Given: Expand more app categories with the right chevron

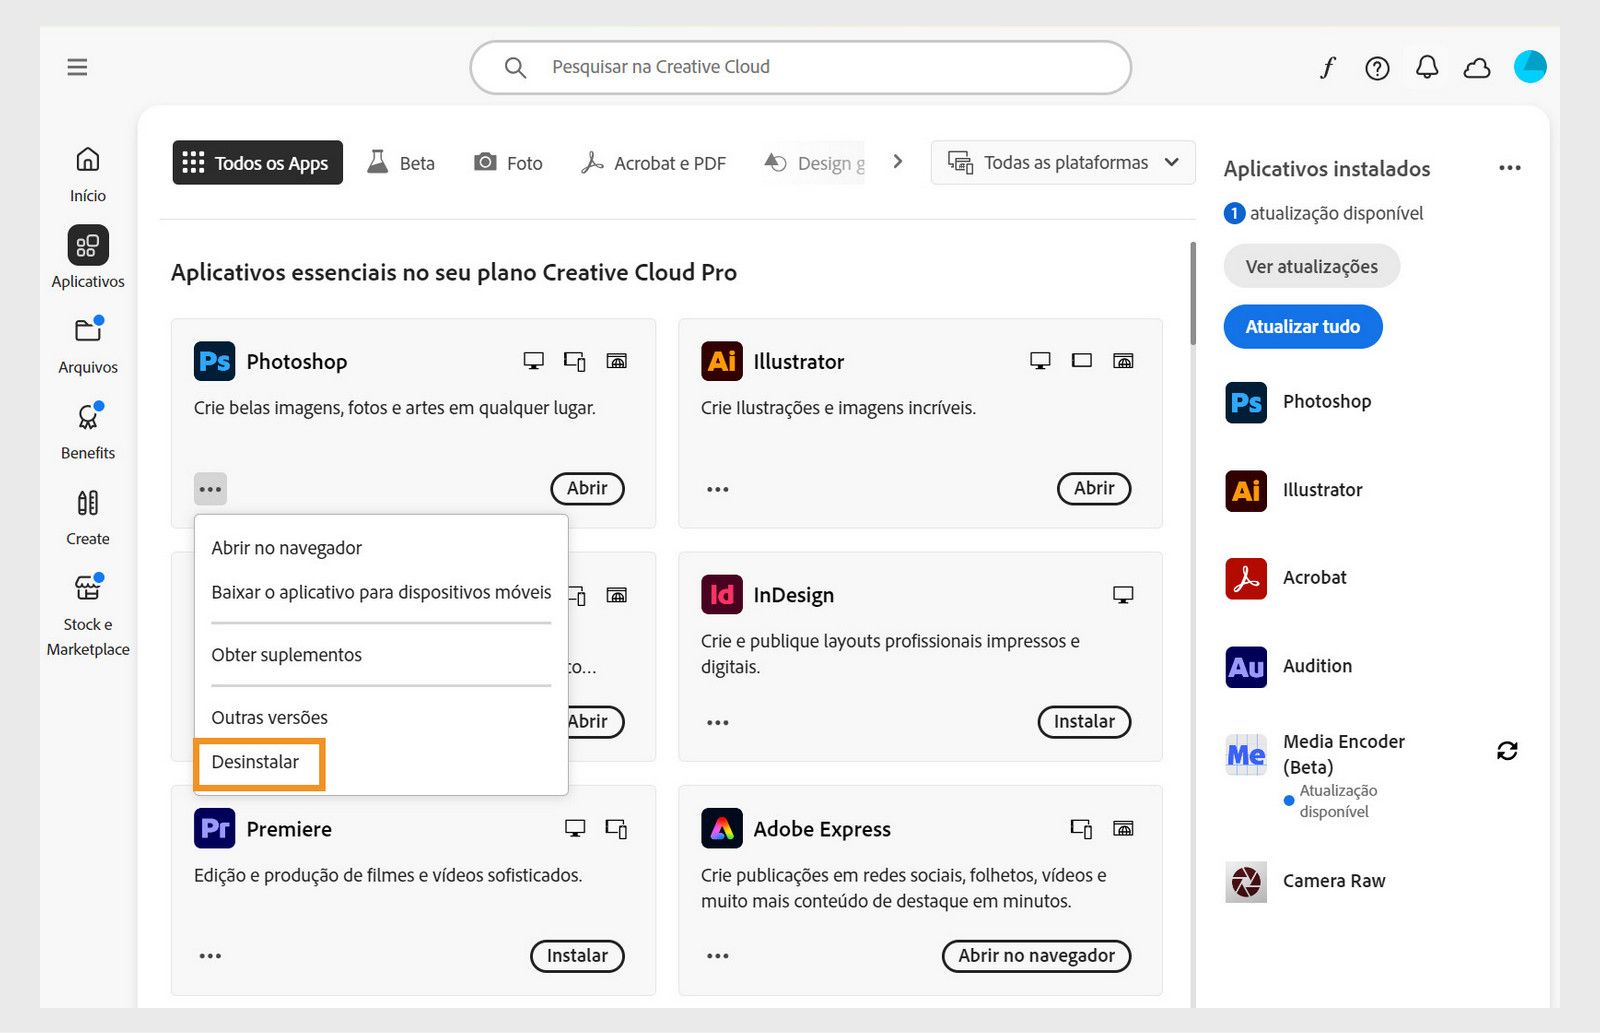Looking at the screenshot, I should point(897,161).
